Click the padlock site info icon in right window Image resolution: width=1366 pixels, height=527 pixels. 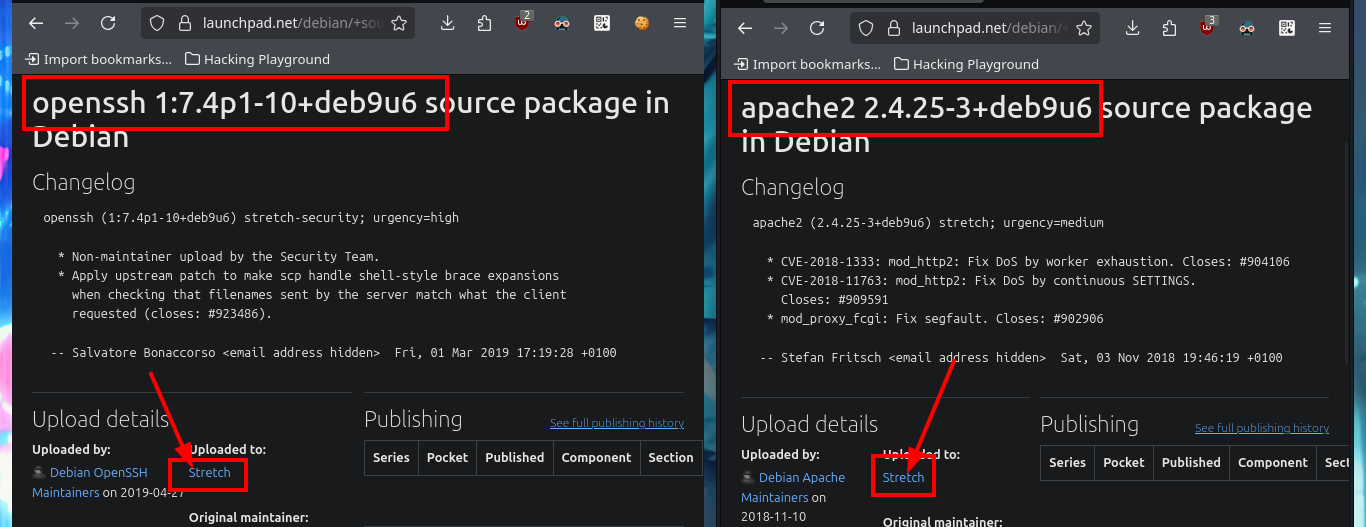(892, 28)
